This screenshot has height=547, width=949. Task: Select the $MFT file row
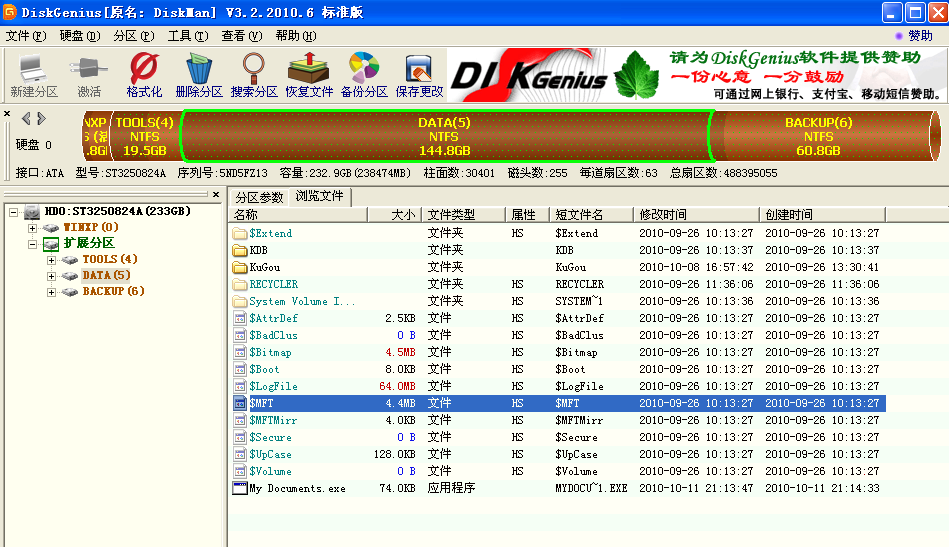pyautogui.click(x=558, y=404)
